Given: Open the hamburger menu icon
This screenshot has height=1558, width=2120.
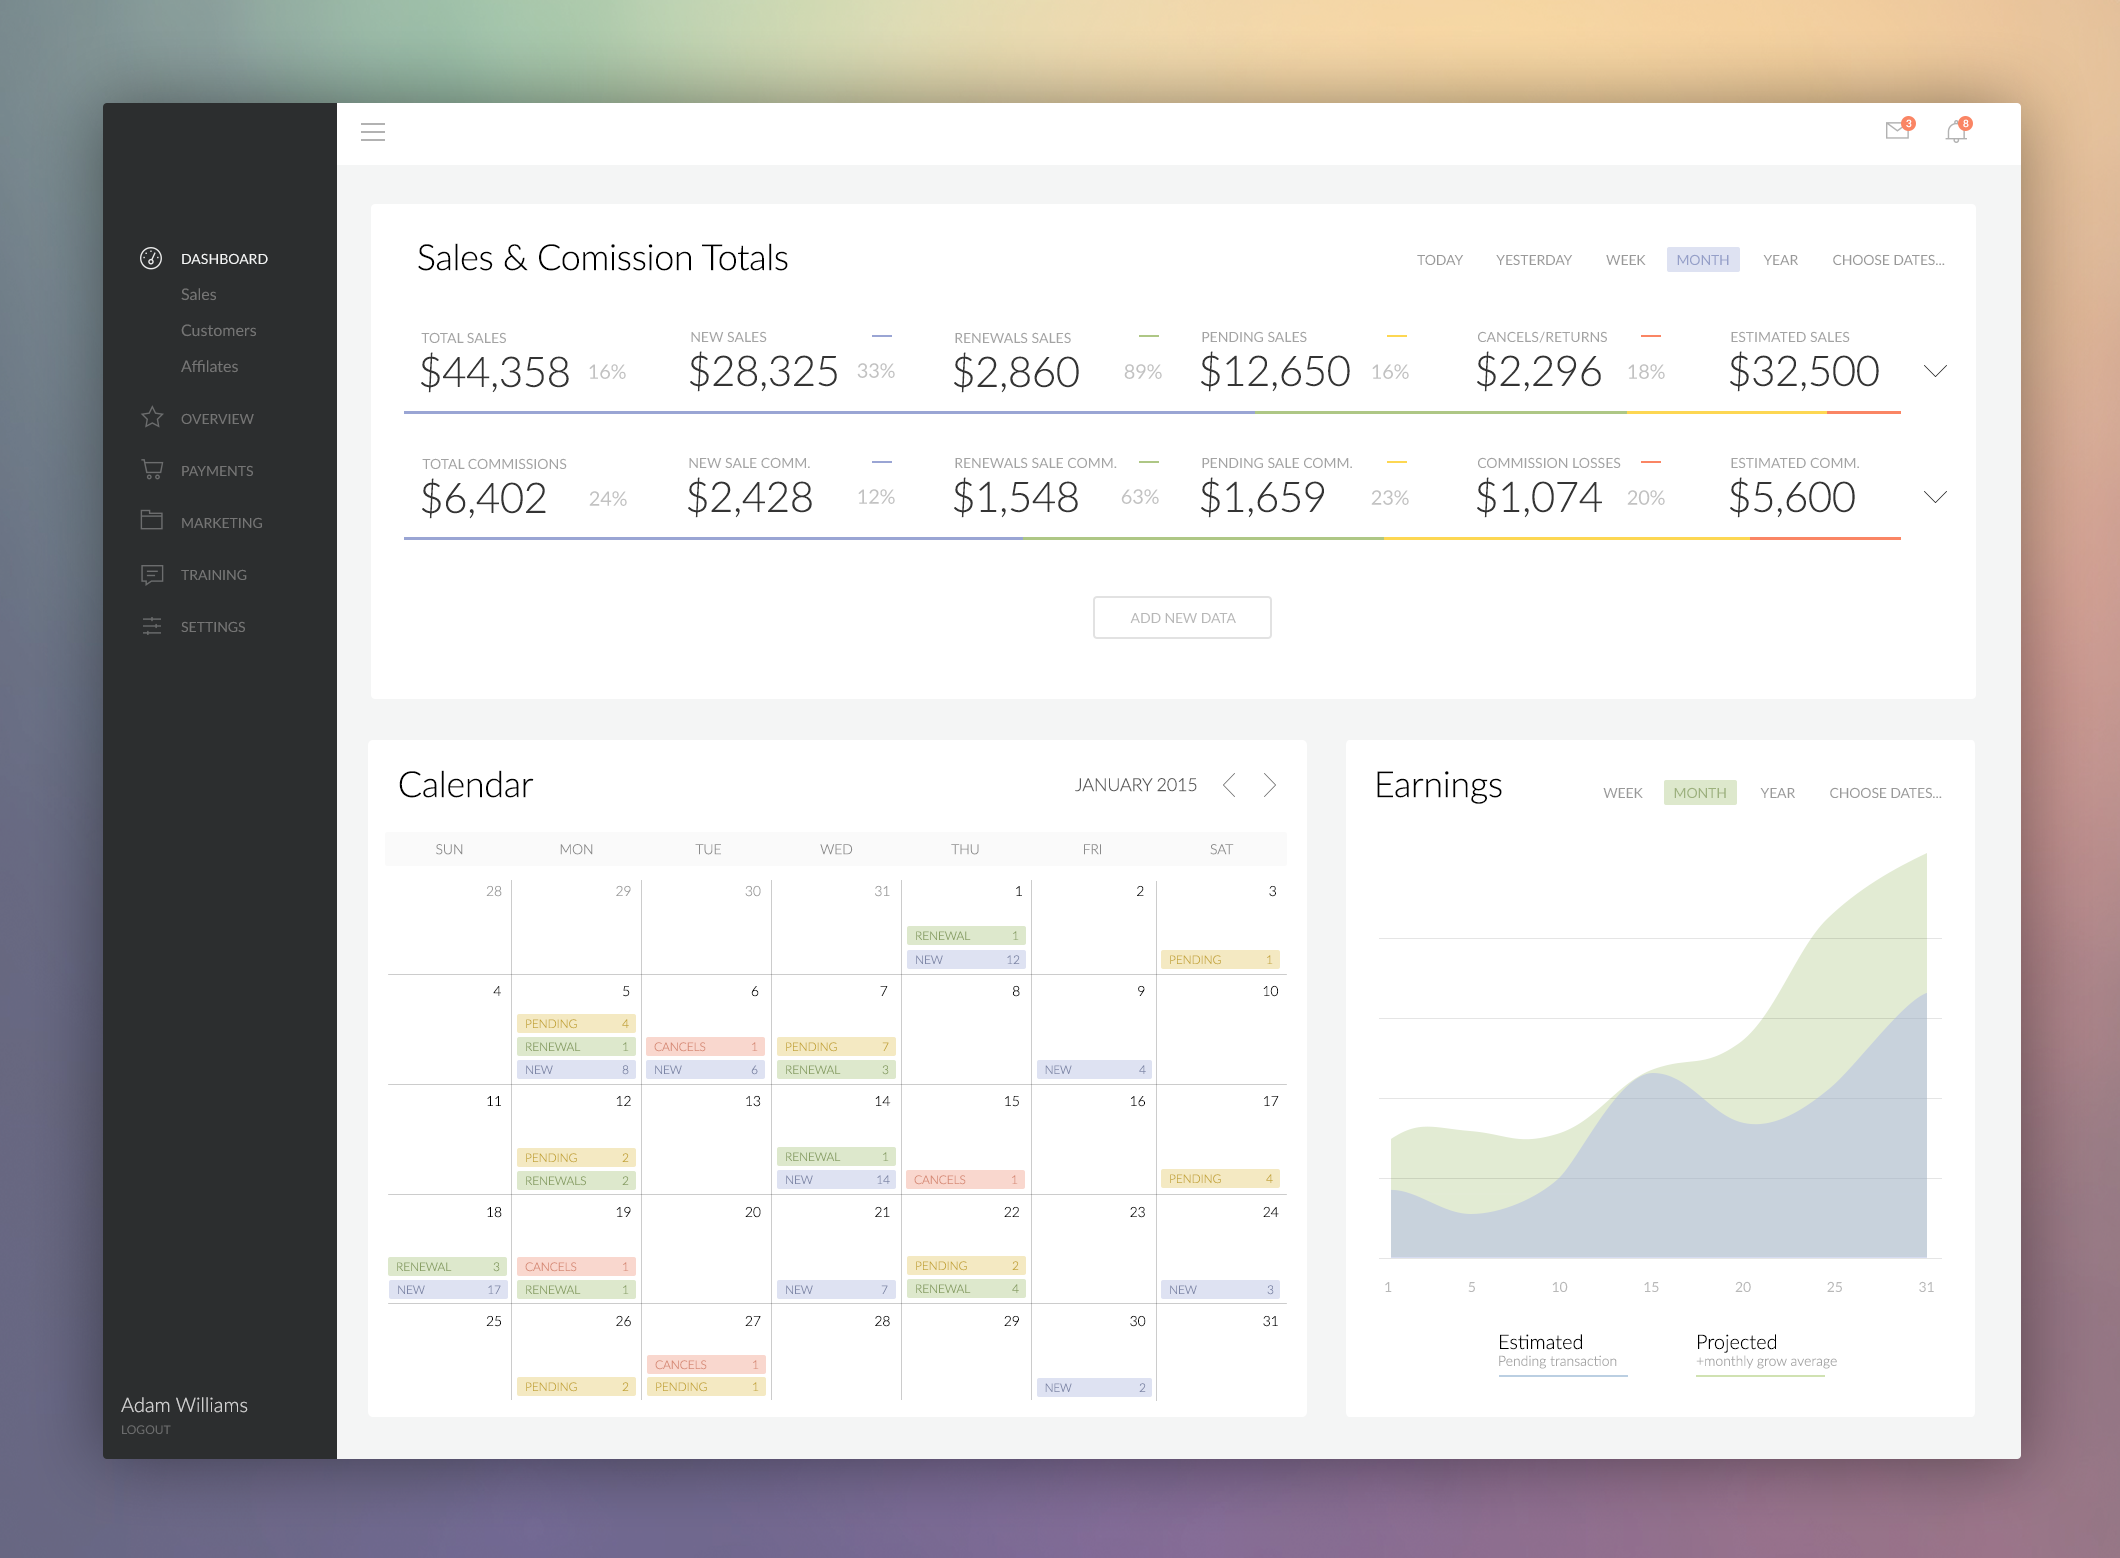Looking at the screenshot, I should coord(373,132).
